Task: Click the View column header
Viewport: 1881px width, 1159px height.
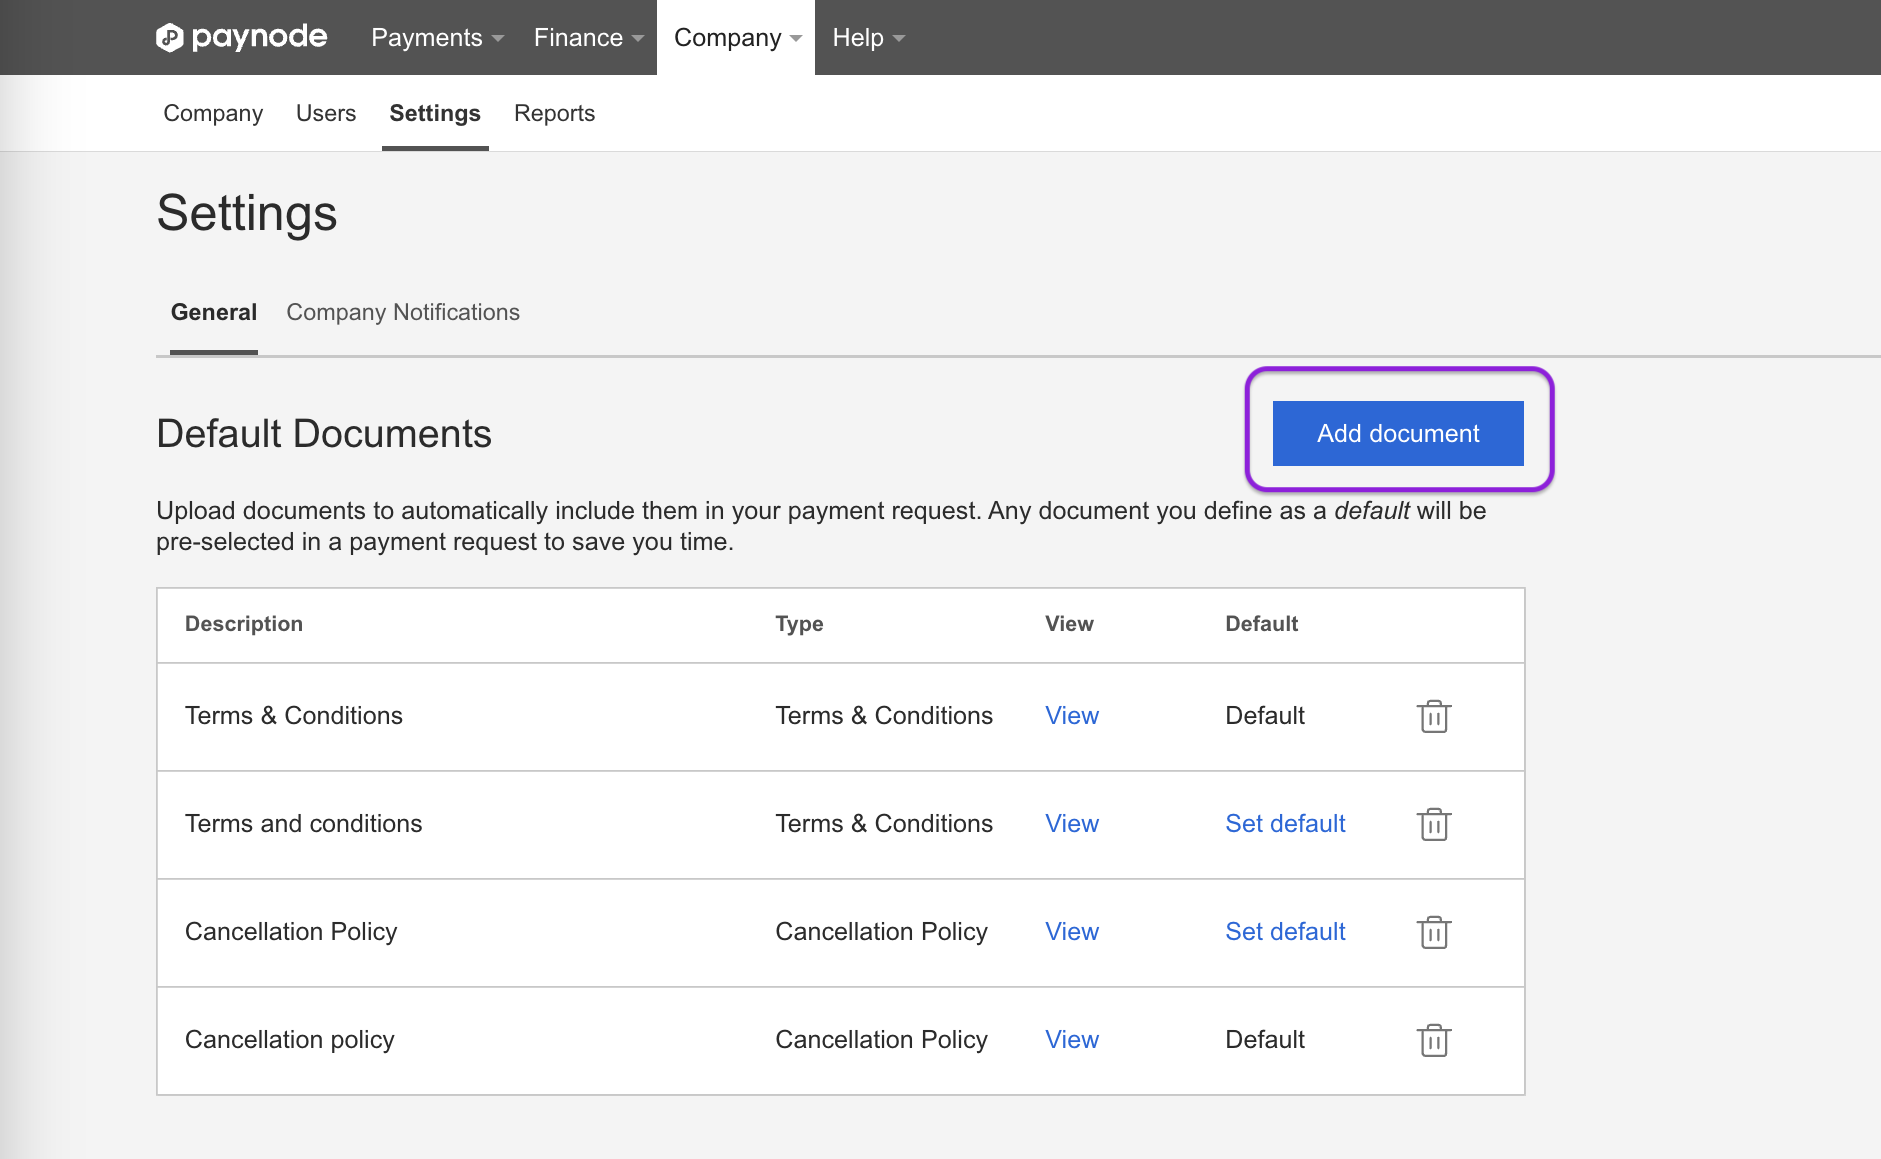Action: [x=1069, y=624]
